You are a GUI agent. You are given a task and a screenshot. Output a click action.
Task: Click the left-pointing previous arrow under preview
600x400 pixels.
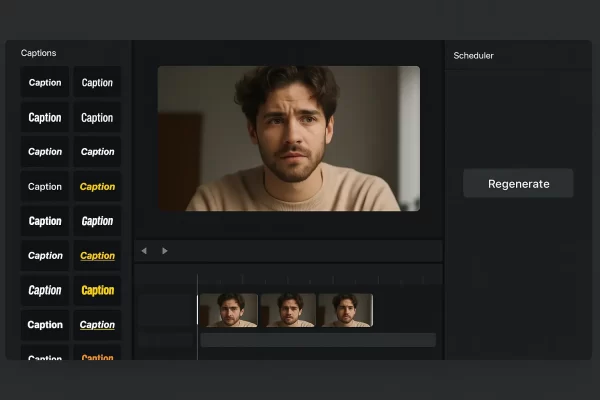(x=144, y=251)
